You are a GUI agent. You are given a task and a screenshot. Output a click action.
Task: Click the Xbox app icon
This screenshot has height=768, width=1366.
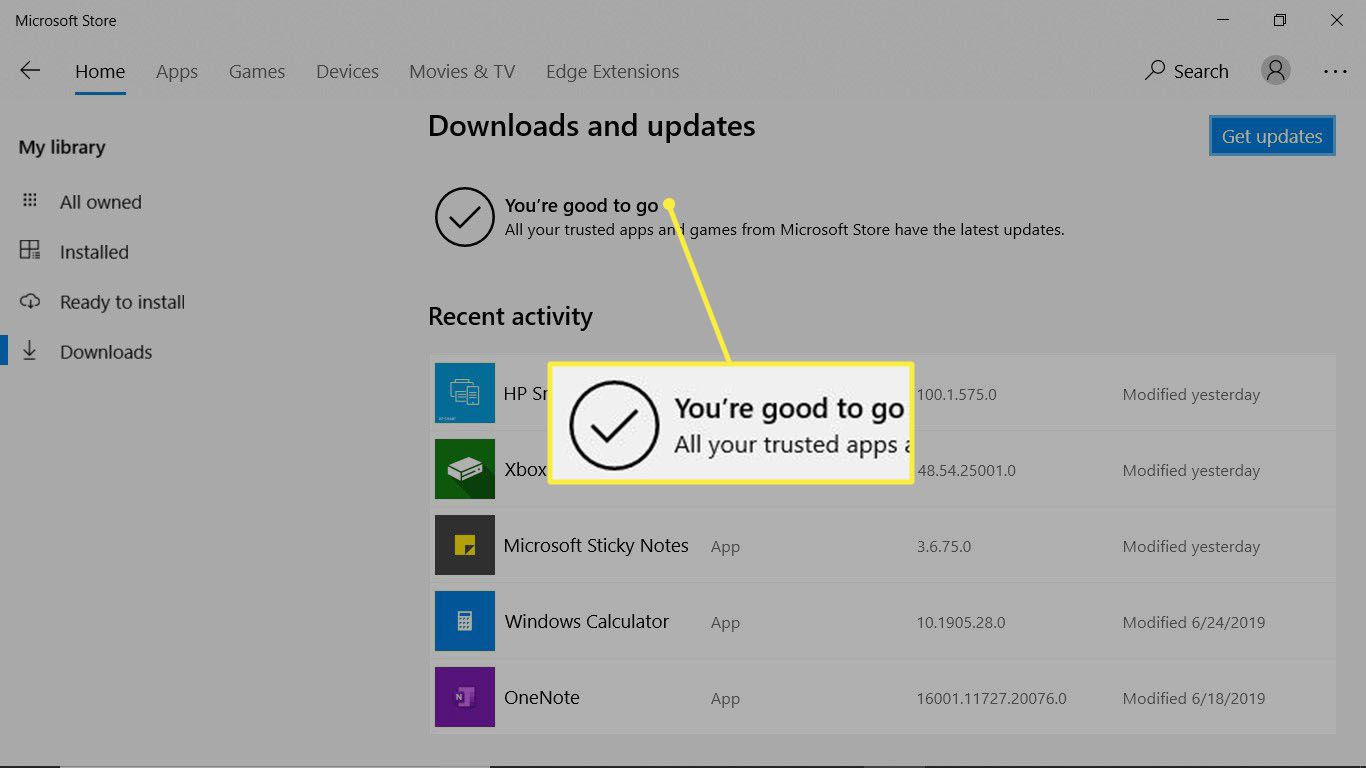coord(465,469)
